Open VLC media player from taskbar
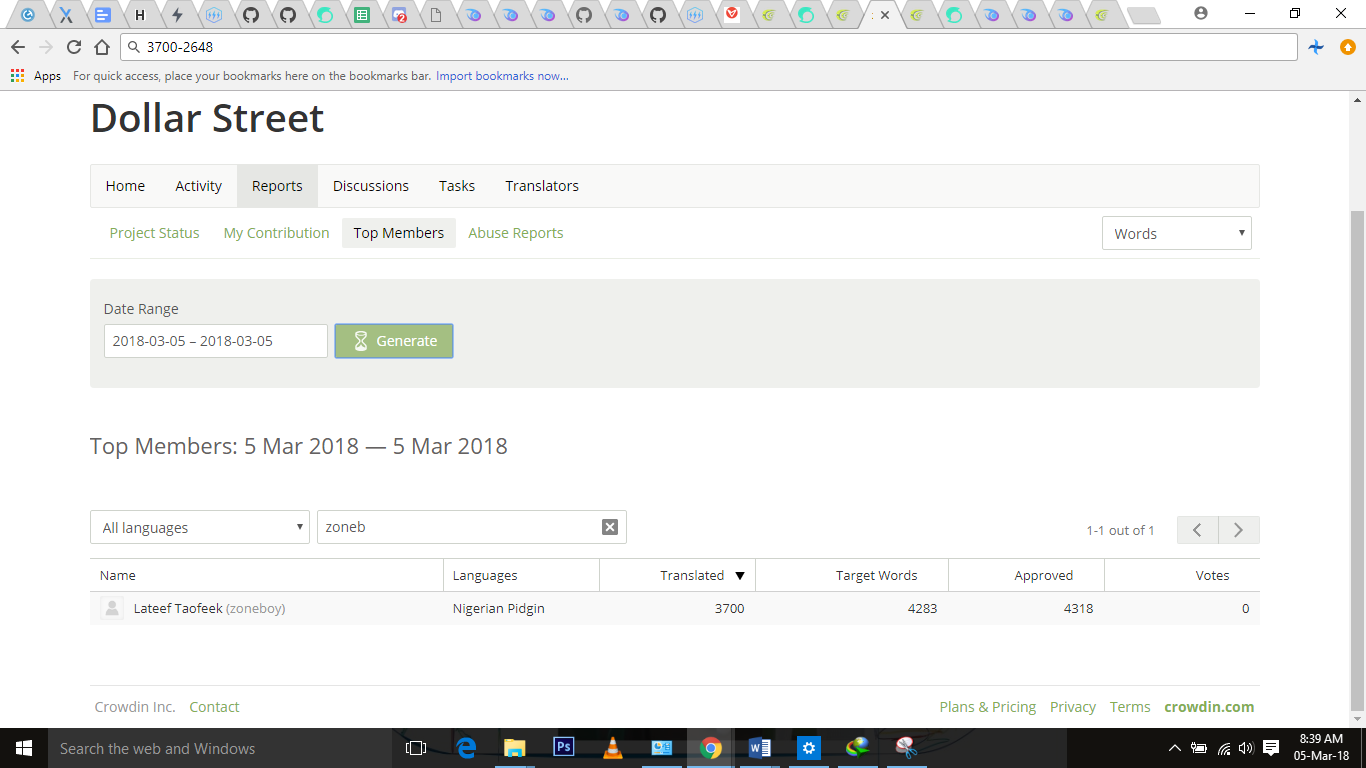Viewport: 1366px width, 768px height. tap(613, 748)
